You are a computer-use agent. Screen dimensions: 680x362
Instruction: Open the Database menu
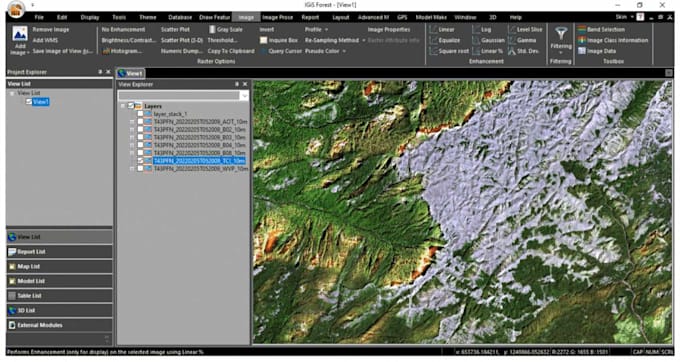click(x=180, y=17)
